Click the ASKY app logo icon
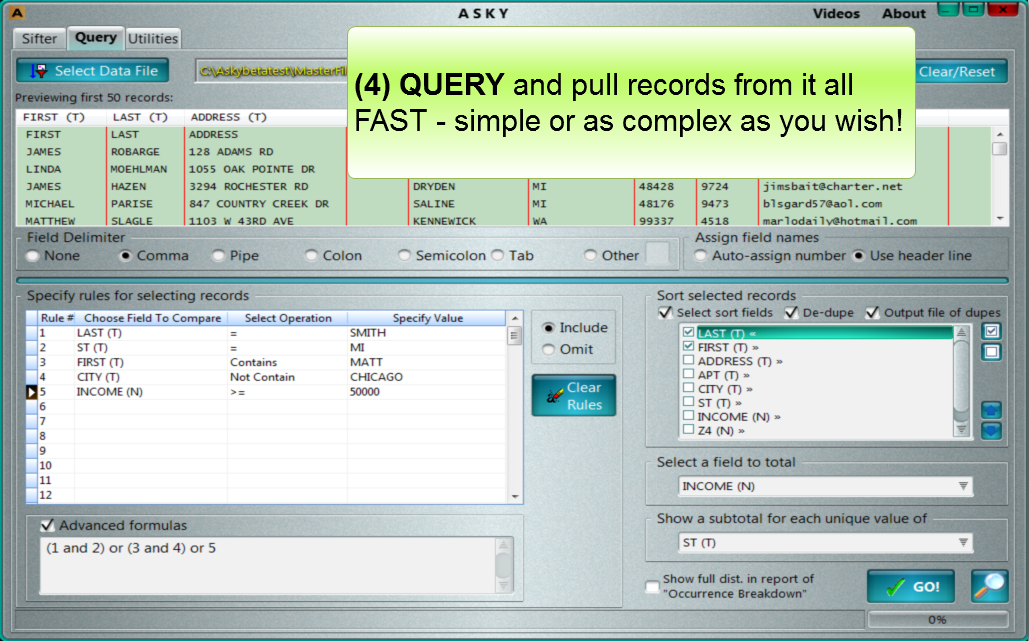 pos(17,12)
